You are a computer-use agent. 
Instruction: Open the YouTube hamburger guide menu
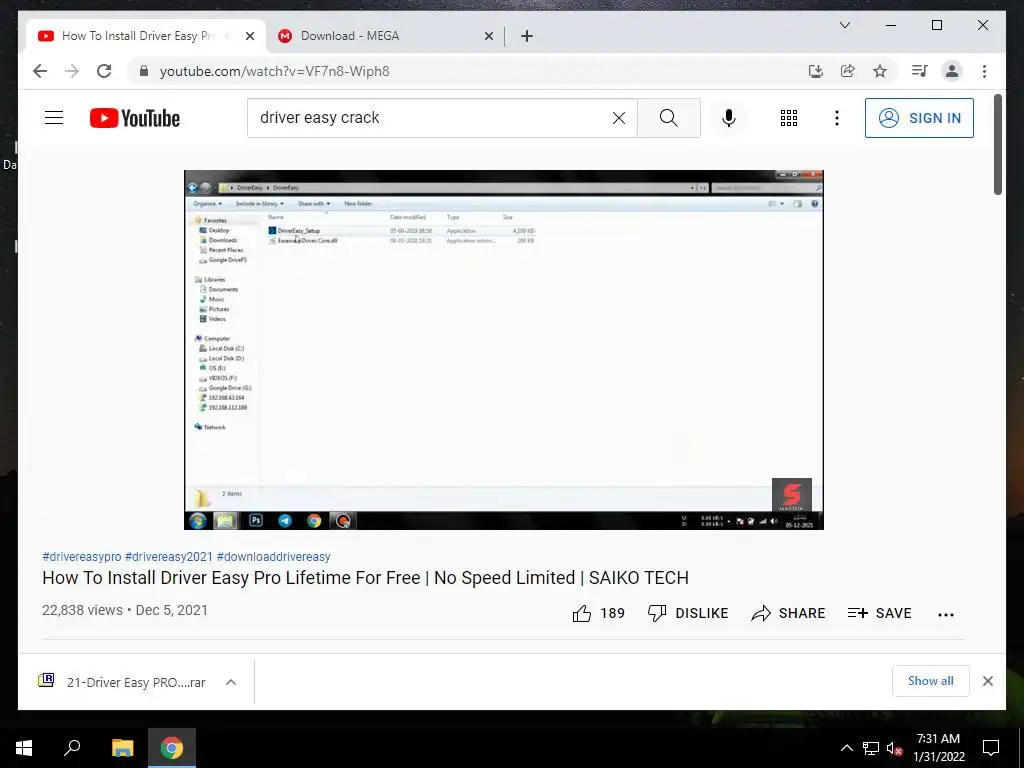click(x=54, y=118)
